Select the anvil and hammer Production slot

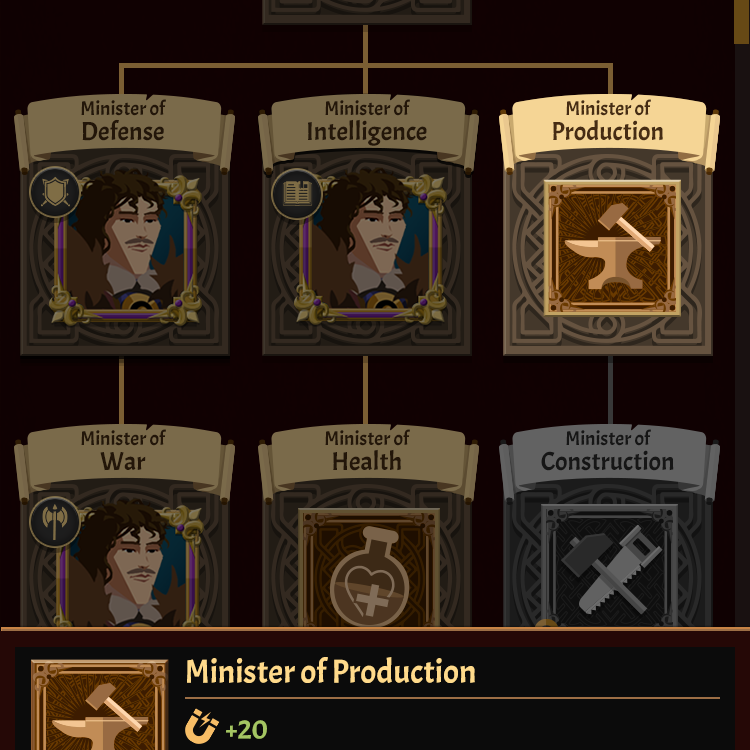coord(612,248)
